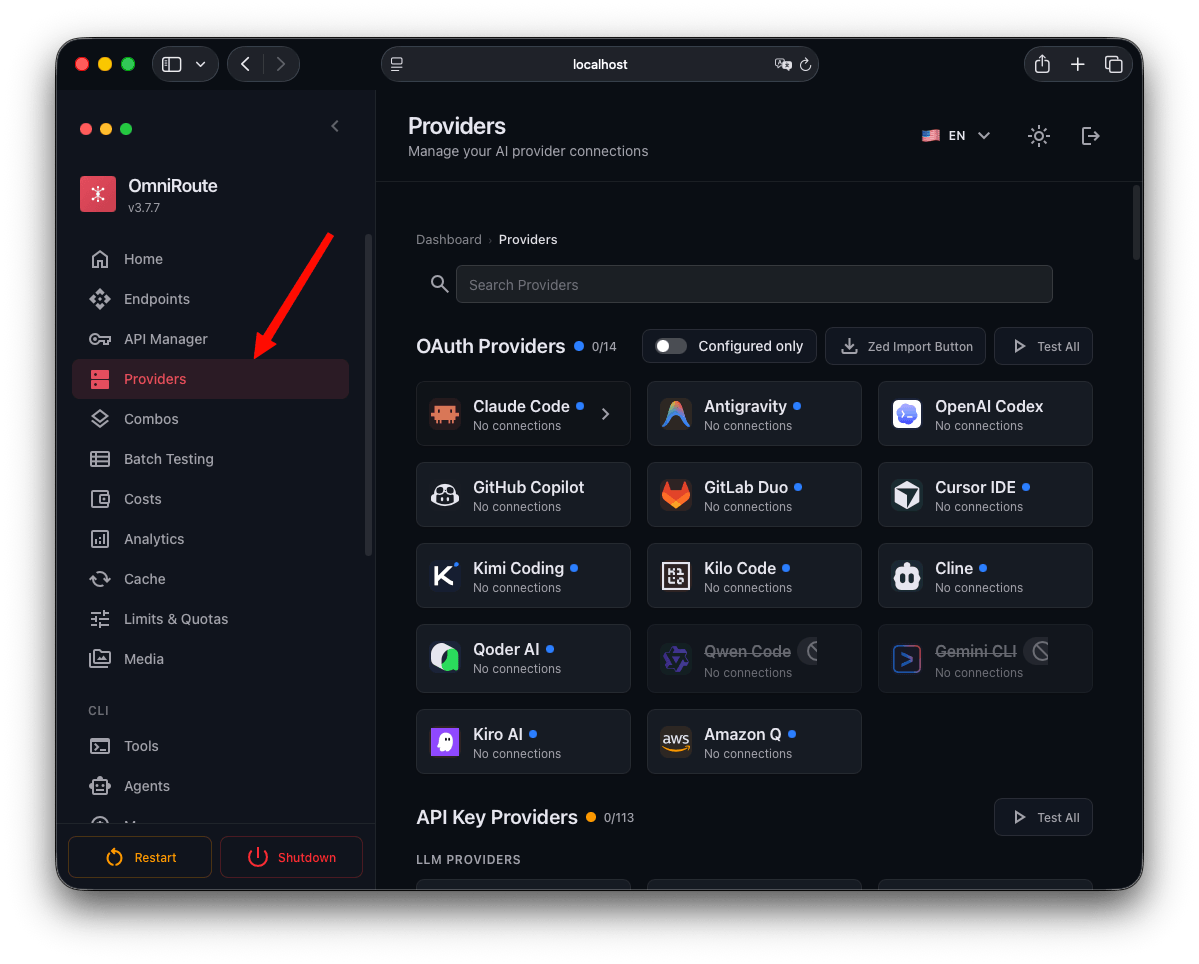Click the localhost address bar
The height and width of the screenshot is (964, 1199).
(x=600, y=64)
